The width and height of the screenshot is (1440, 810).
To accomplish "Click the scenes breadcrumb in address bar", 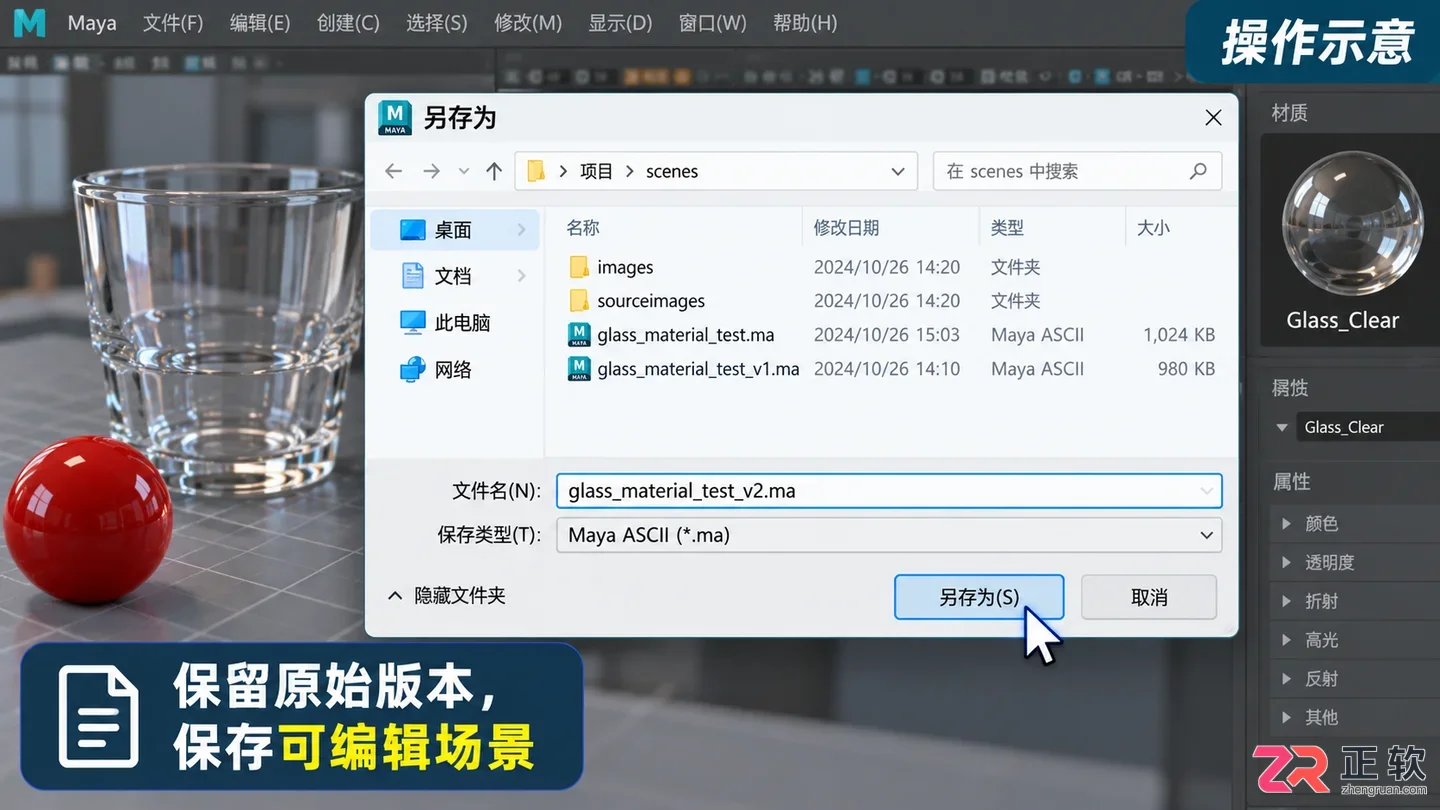I will tap(672, 171).
